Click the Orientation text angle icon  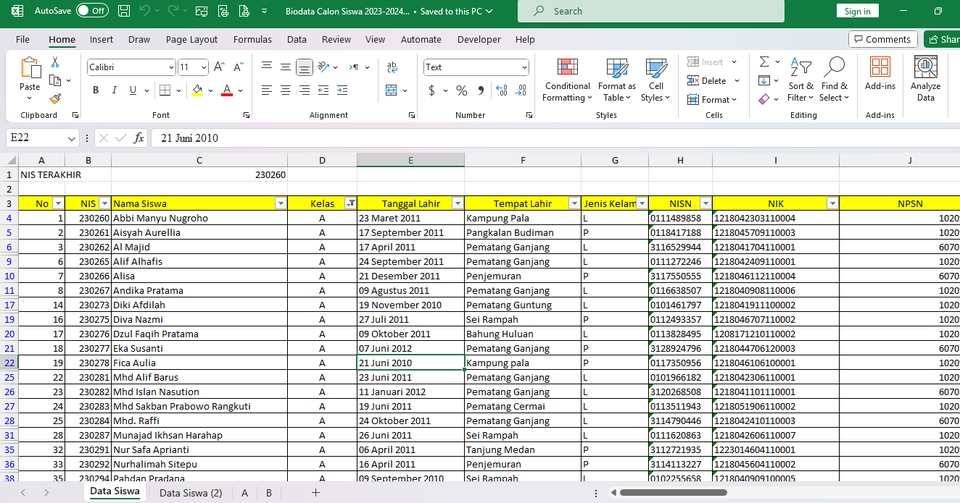click(324, 67)
